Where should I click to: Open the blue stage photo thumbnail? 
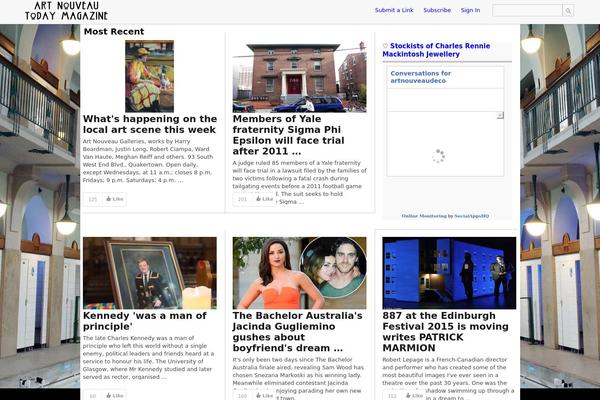[x=449, y=273]
